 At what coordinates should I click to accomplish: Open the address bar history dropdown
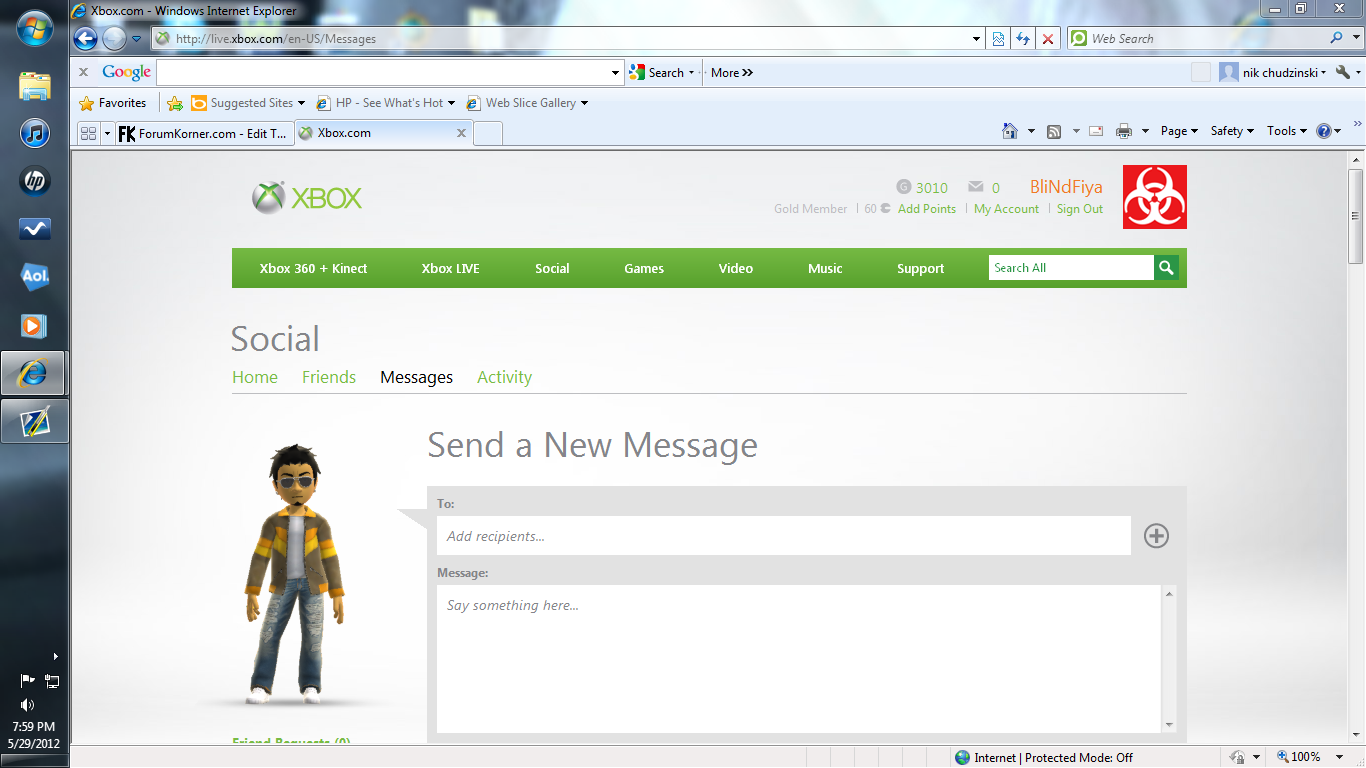click(x=977, y=39)
